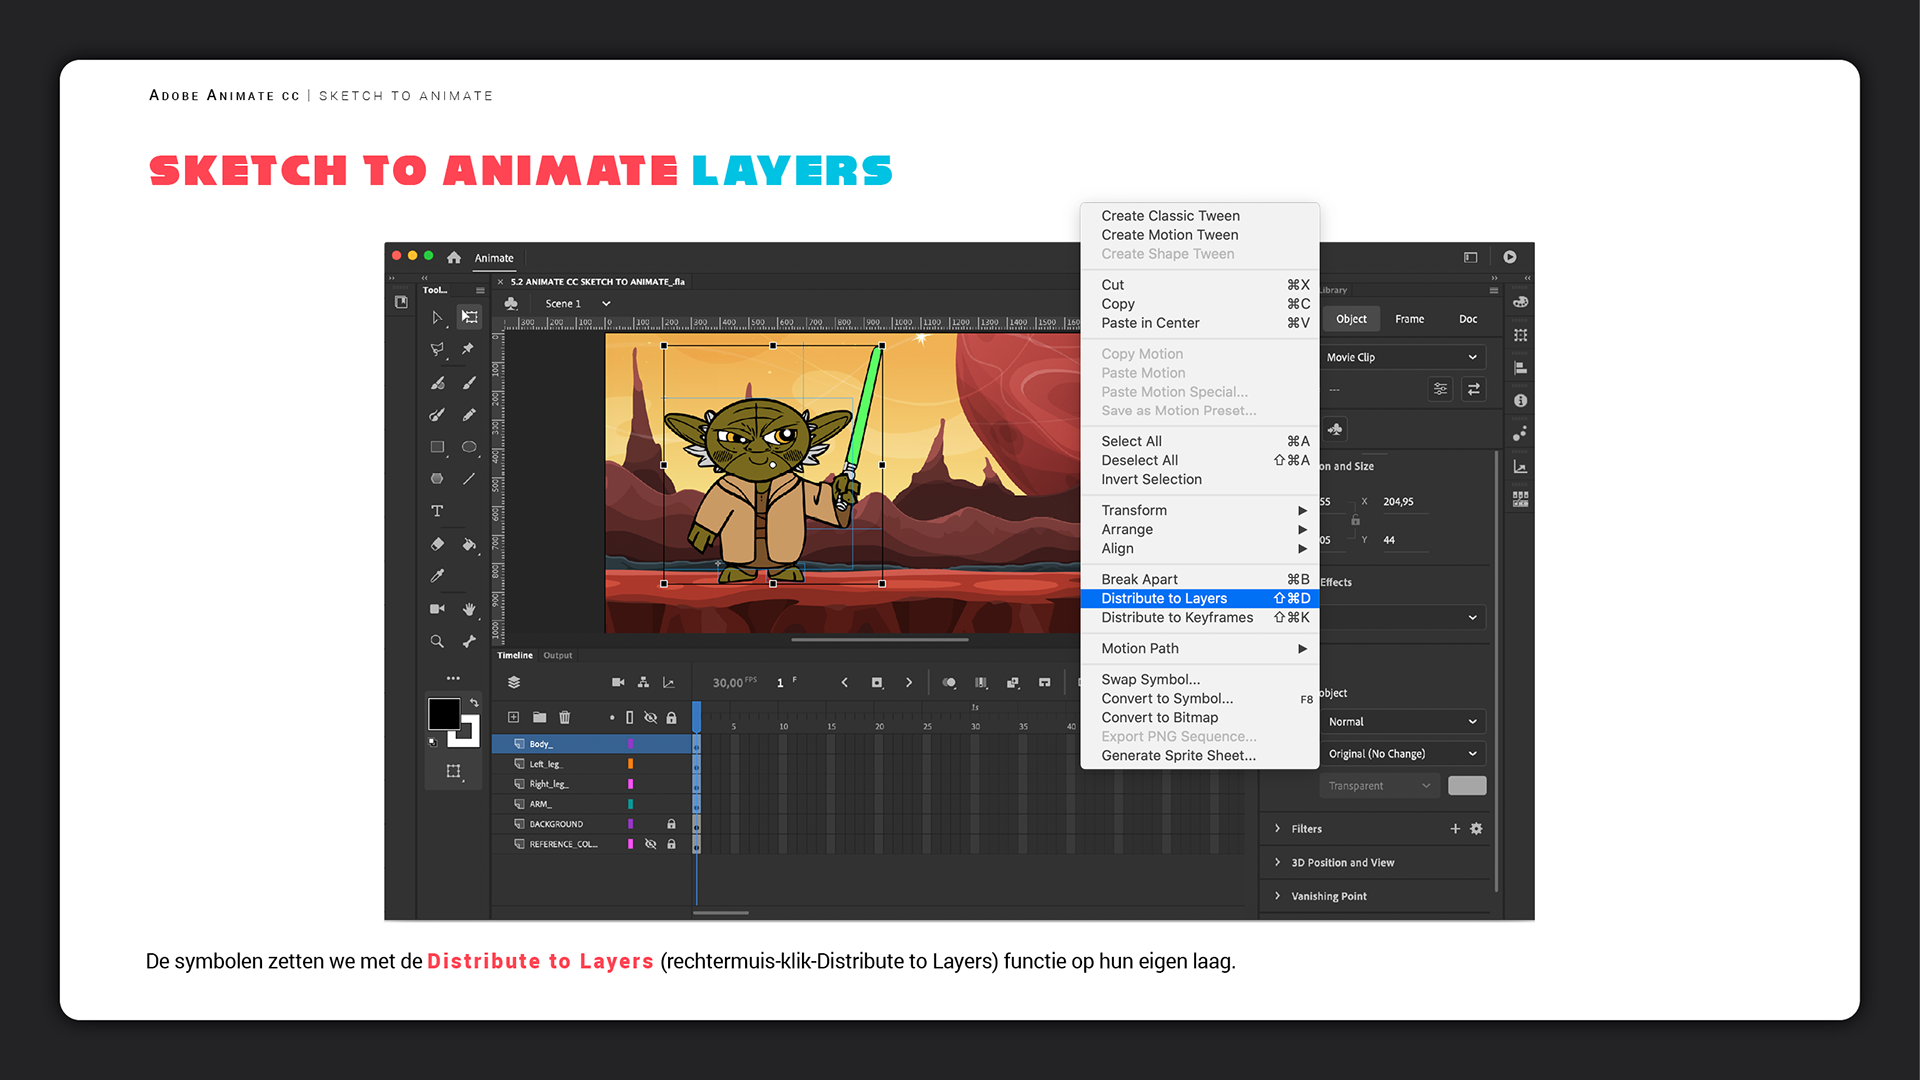
Task: Select the Bone tool
Action: [x=469, y=641]
